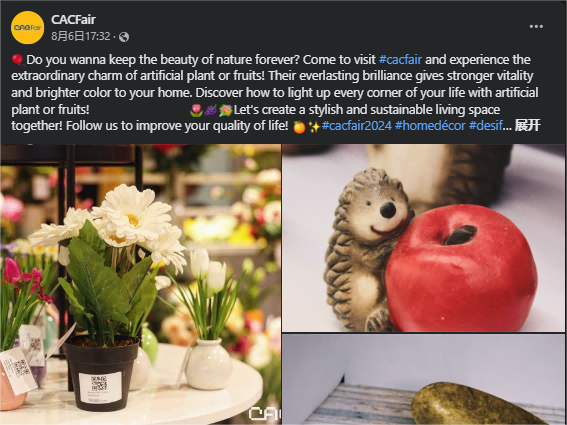
Task: Expand the post text with 展开
Action: click(x=527, y=126)
